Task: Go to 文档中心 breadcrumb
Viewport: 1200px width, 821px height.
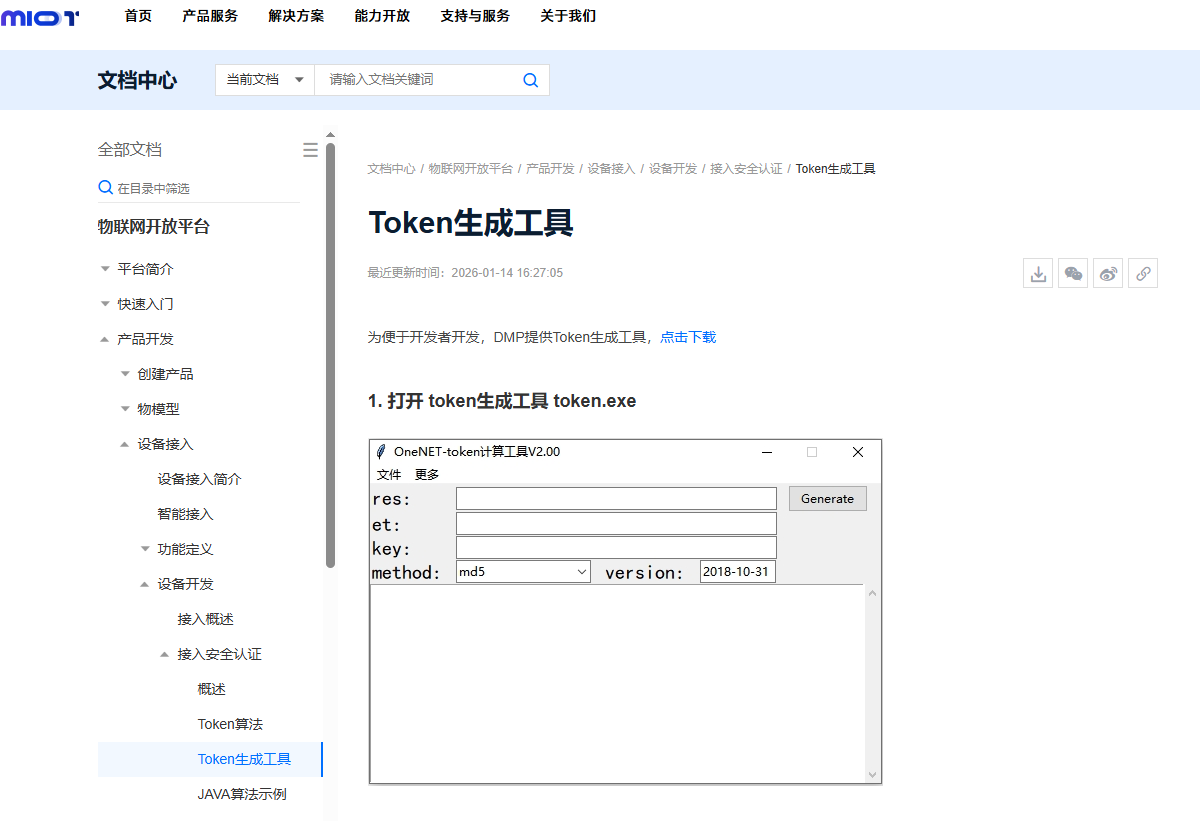Action: (391, 169)
